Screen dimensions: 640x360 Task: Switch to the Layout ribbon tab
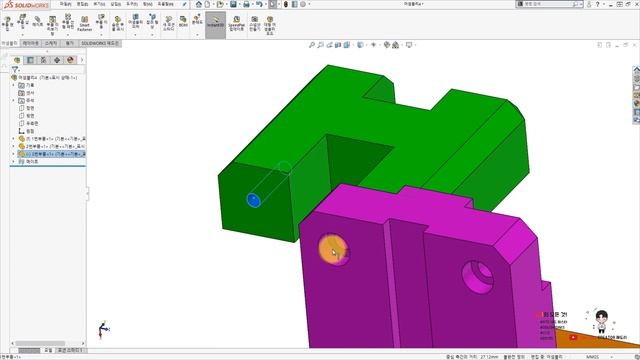point(31,43)
